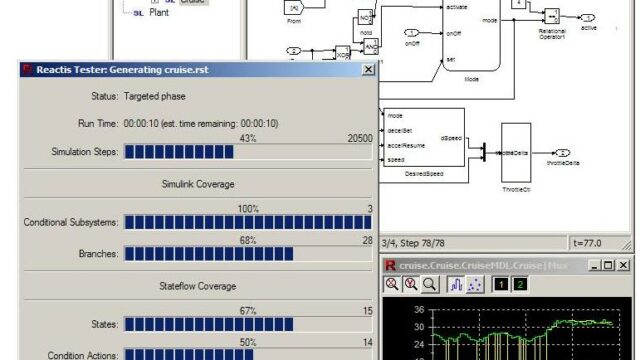Image resolution: width=640 pixels, height=360 pixels.
Task: Click the 68% branches percentage label
Action: (x=248, y=241)
